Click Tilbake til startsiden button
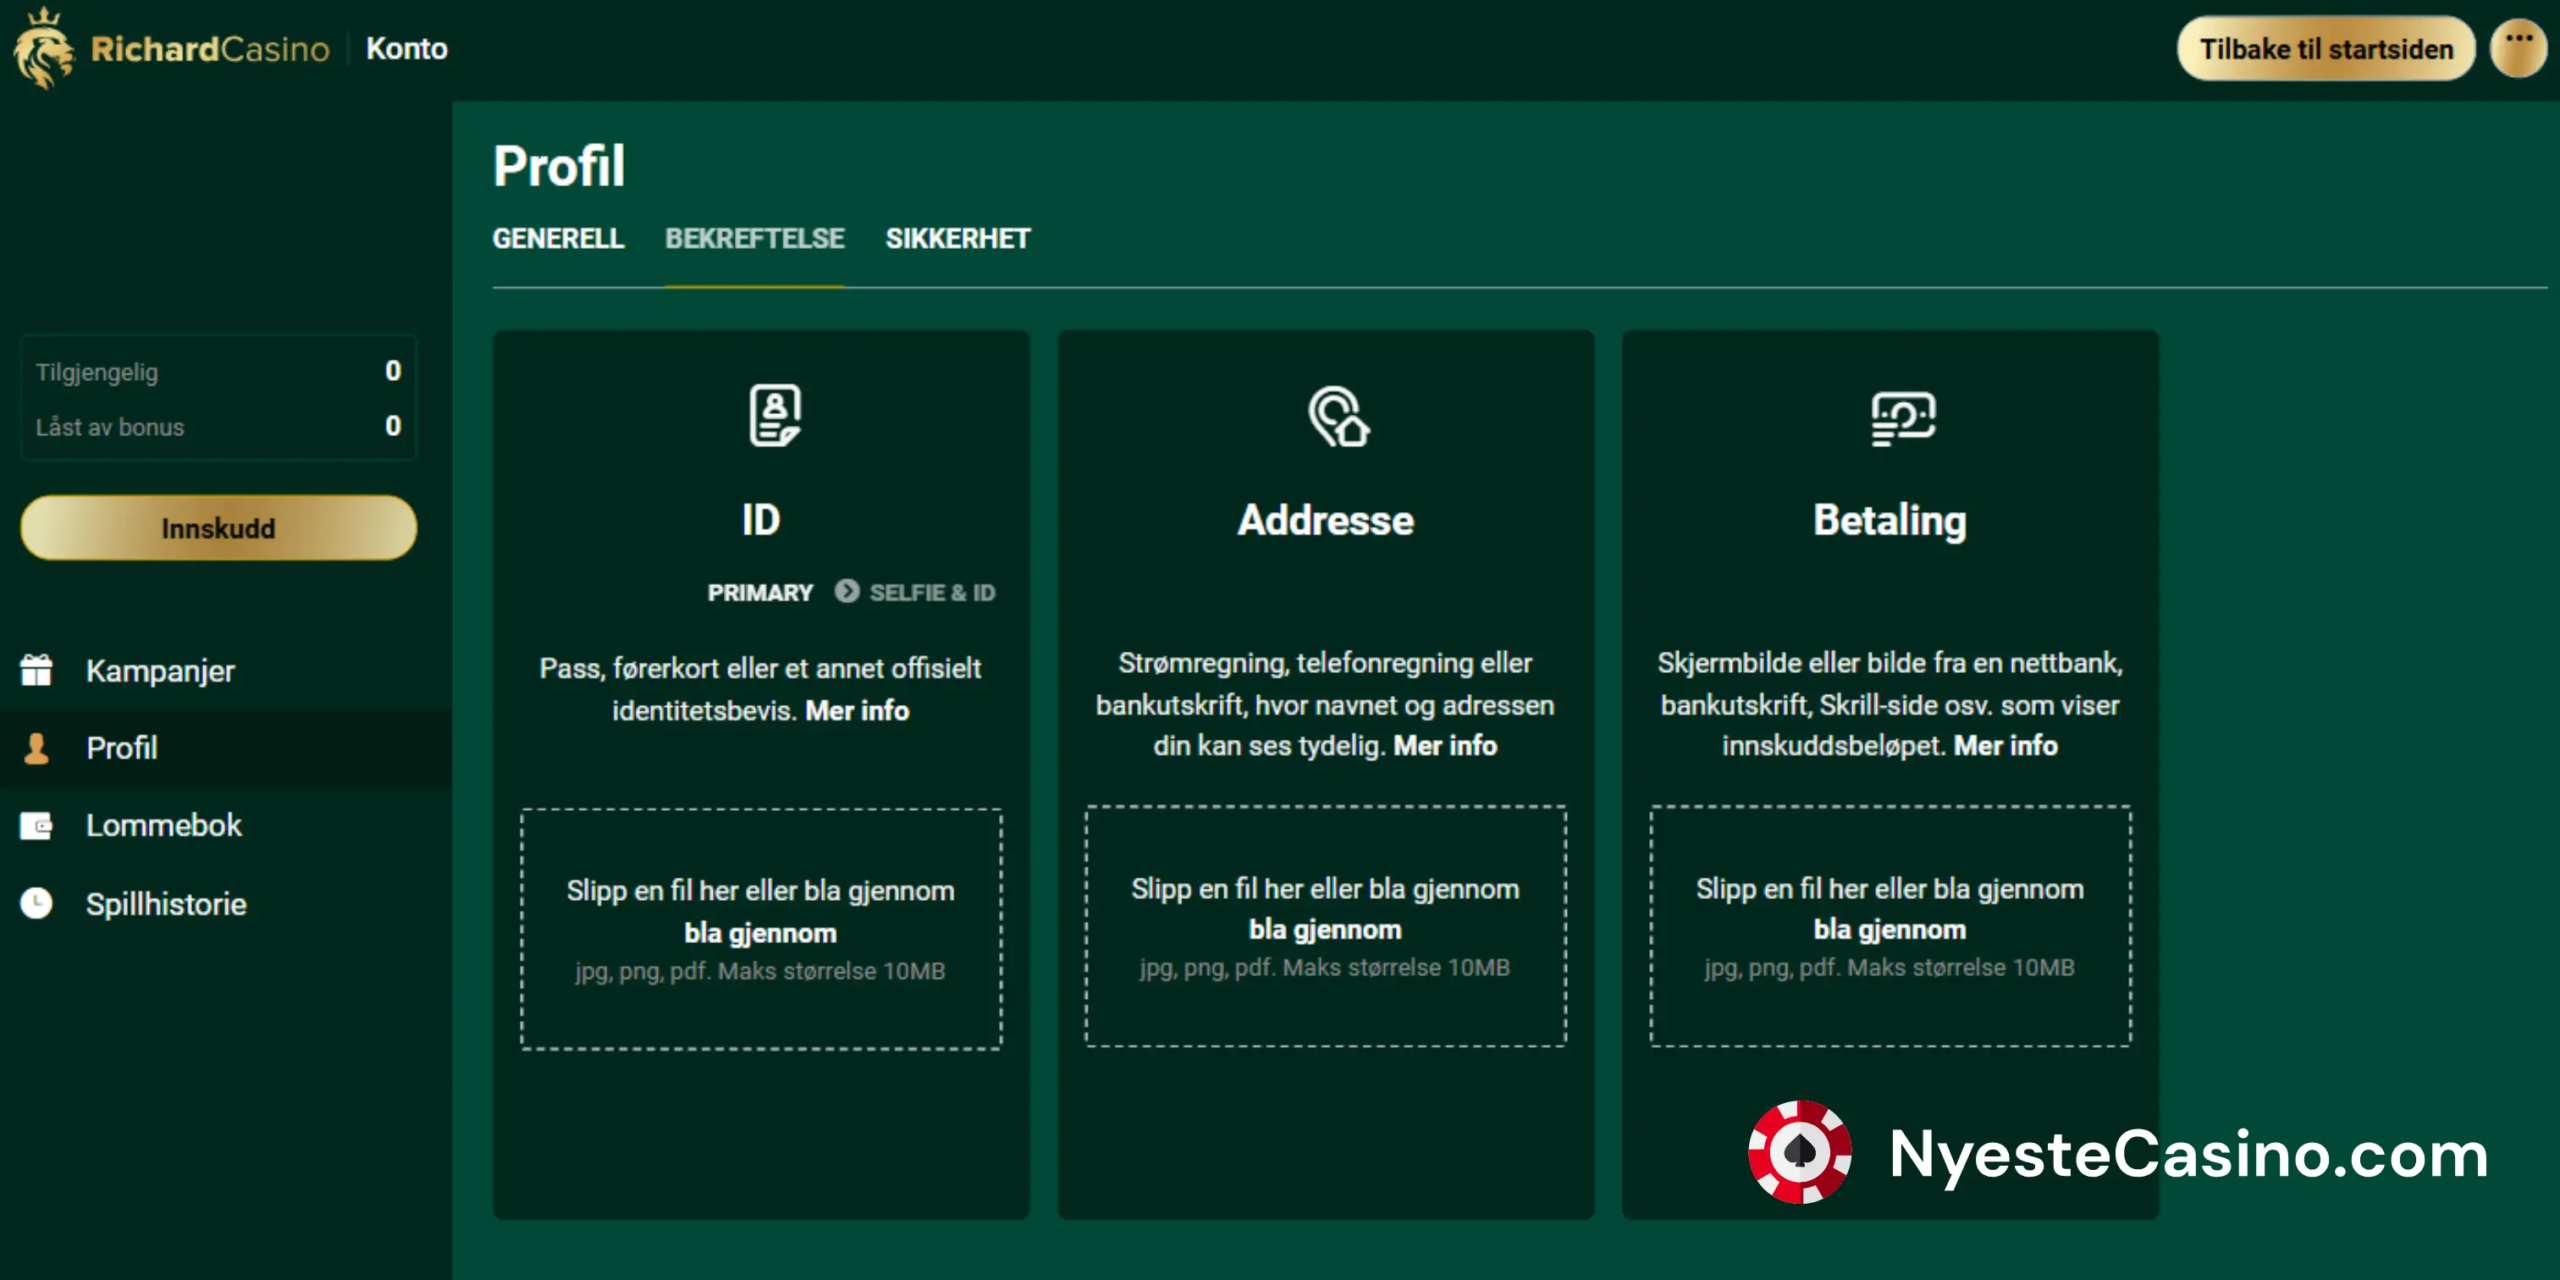The height and width of the screenshot is (1280, 2560). 2326,49
